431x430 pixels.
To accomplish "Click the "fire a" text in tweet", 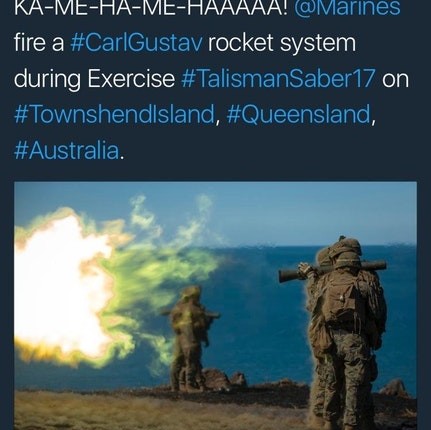I will pyautogui.click(x=39, y=43).
